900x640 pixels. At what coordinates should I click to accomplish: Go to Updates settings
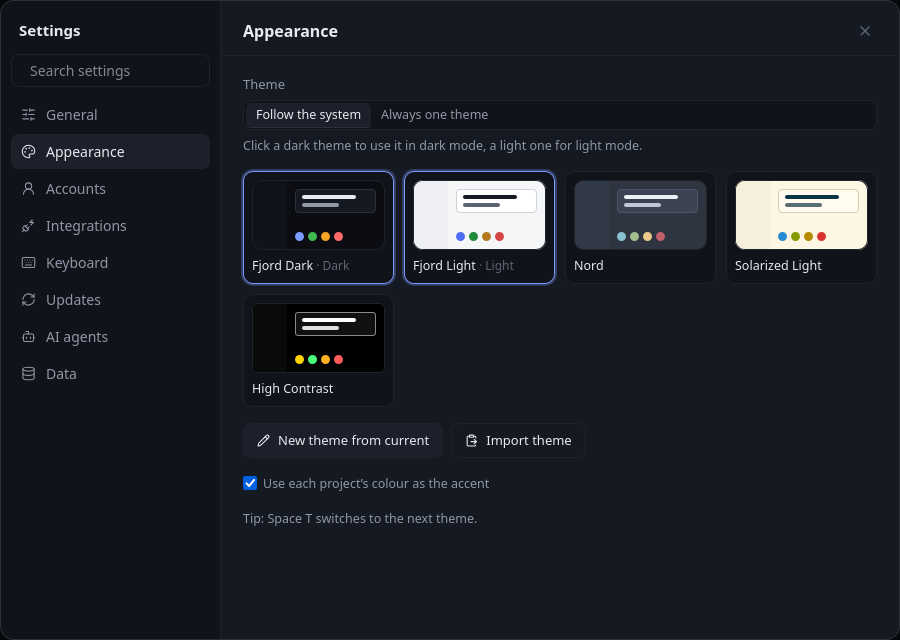(110, 300)
